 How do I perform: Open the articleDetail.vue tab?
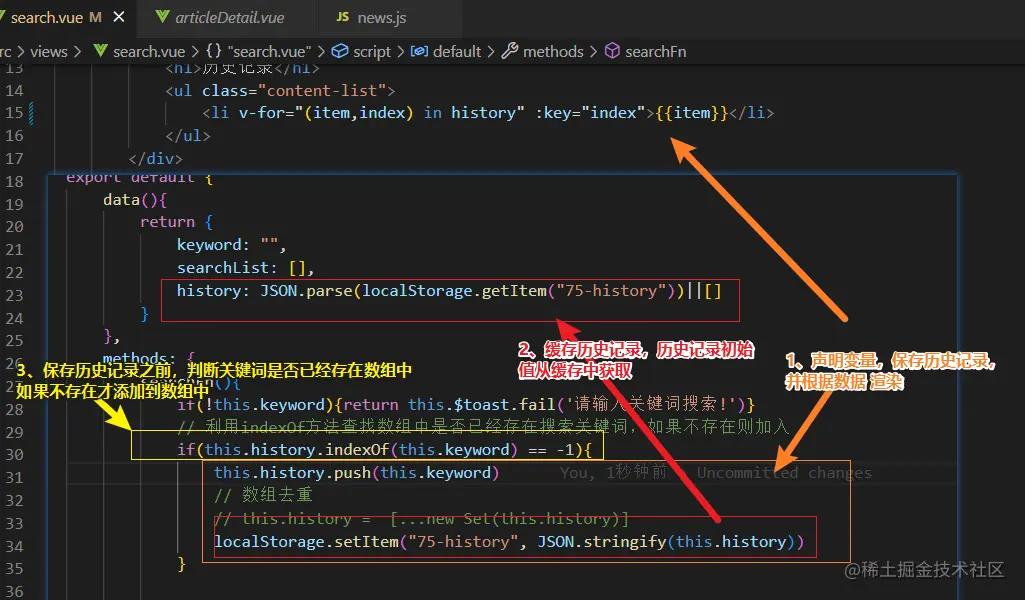pyautogui.click(x=228, y=18)
